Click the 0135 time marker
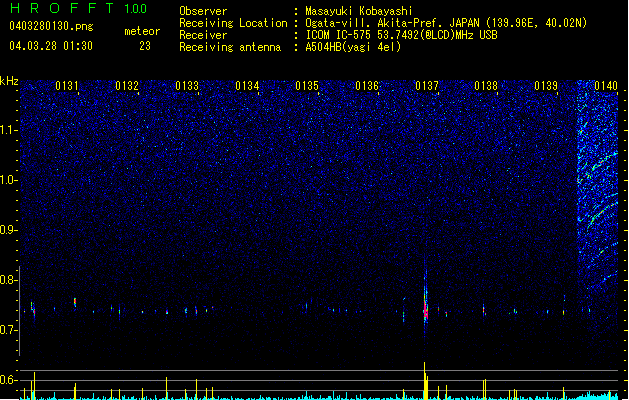Image resolution: width=629 pixels, height=400 pixels. click(x=307, y=86)
